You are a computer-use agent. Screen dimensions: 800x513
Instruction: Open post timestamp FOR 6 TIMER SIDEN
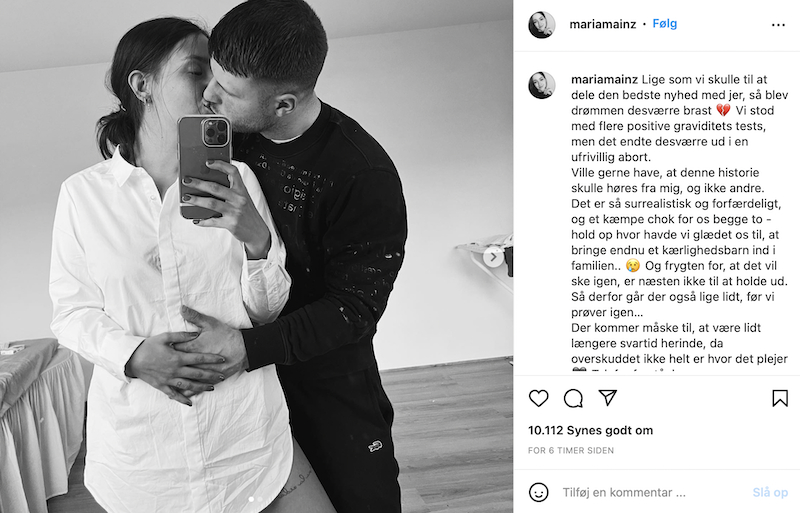pos(570,450)
